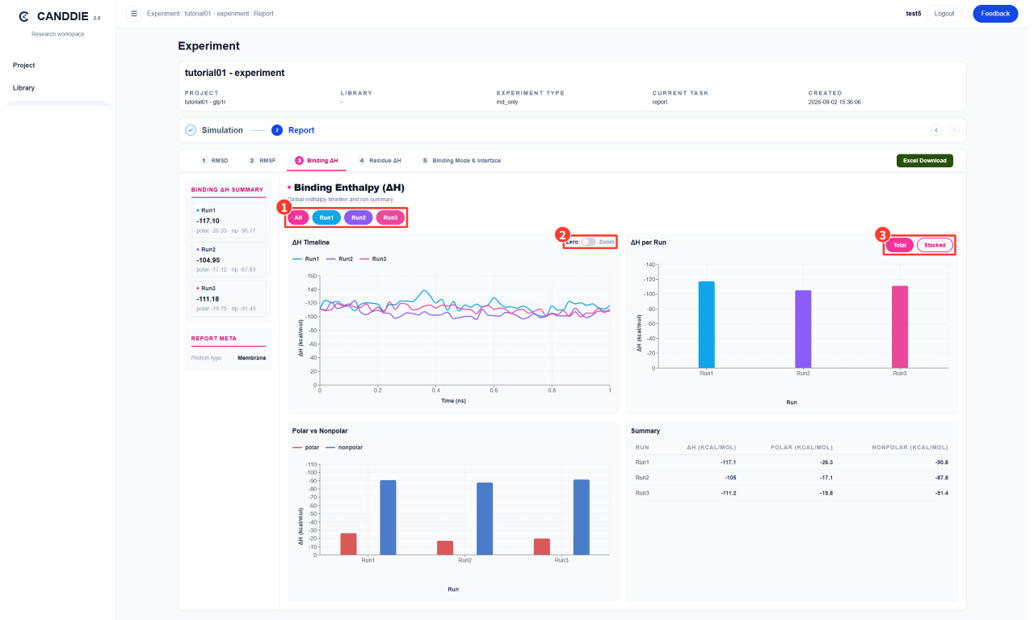Click the Run1 summary card
Image resolution: width=1034 pixels, height=620 pixels.
(x=228, y=220)
